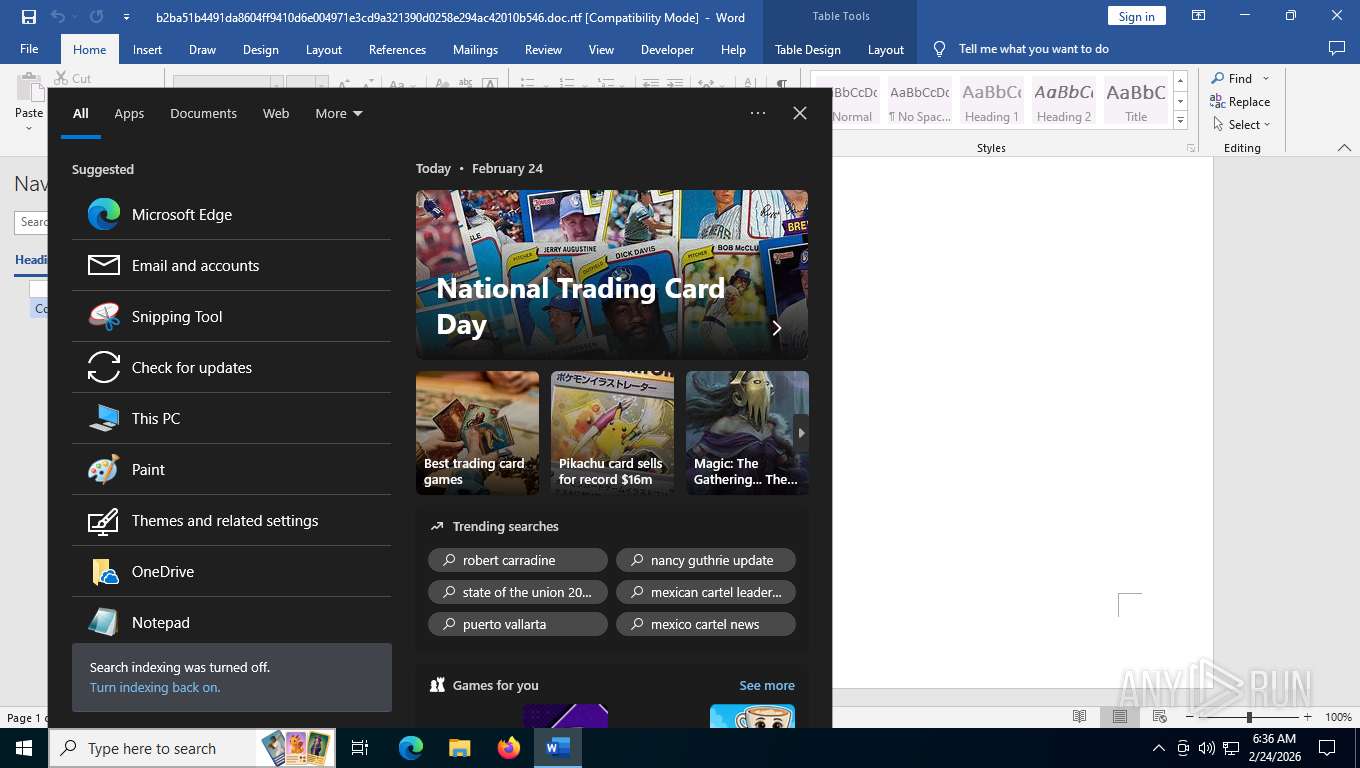Open Themes and related settings
The height and width of the screenshot is (768, 1360).
[x=231, y=520]
